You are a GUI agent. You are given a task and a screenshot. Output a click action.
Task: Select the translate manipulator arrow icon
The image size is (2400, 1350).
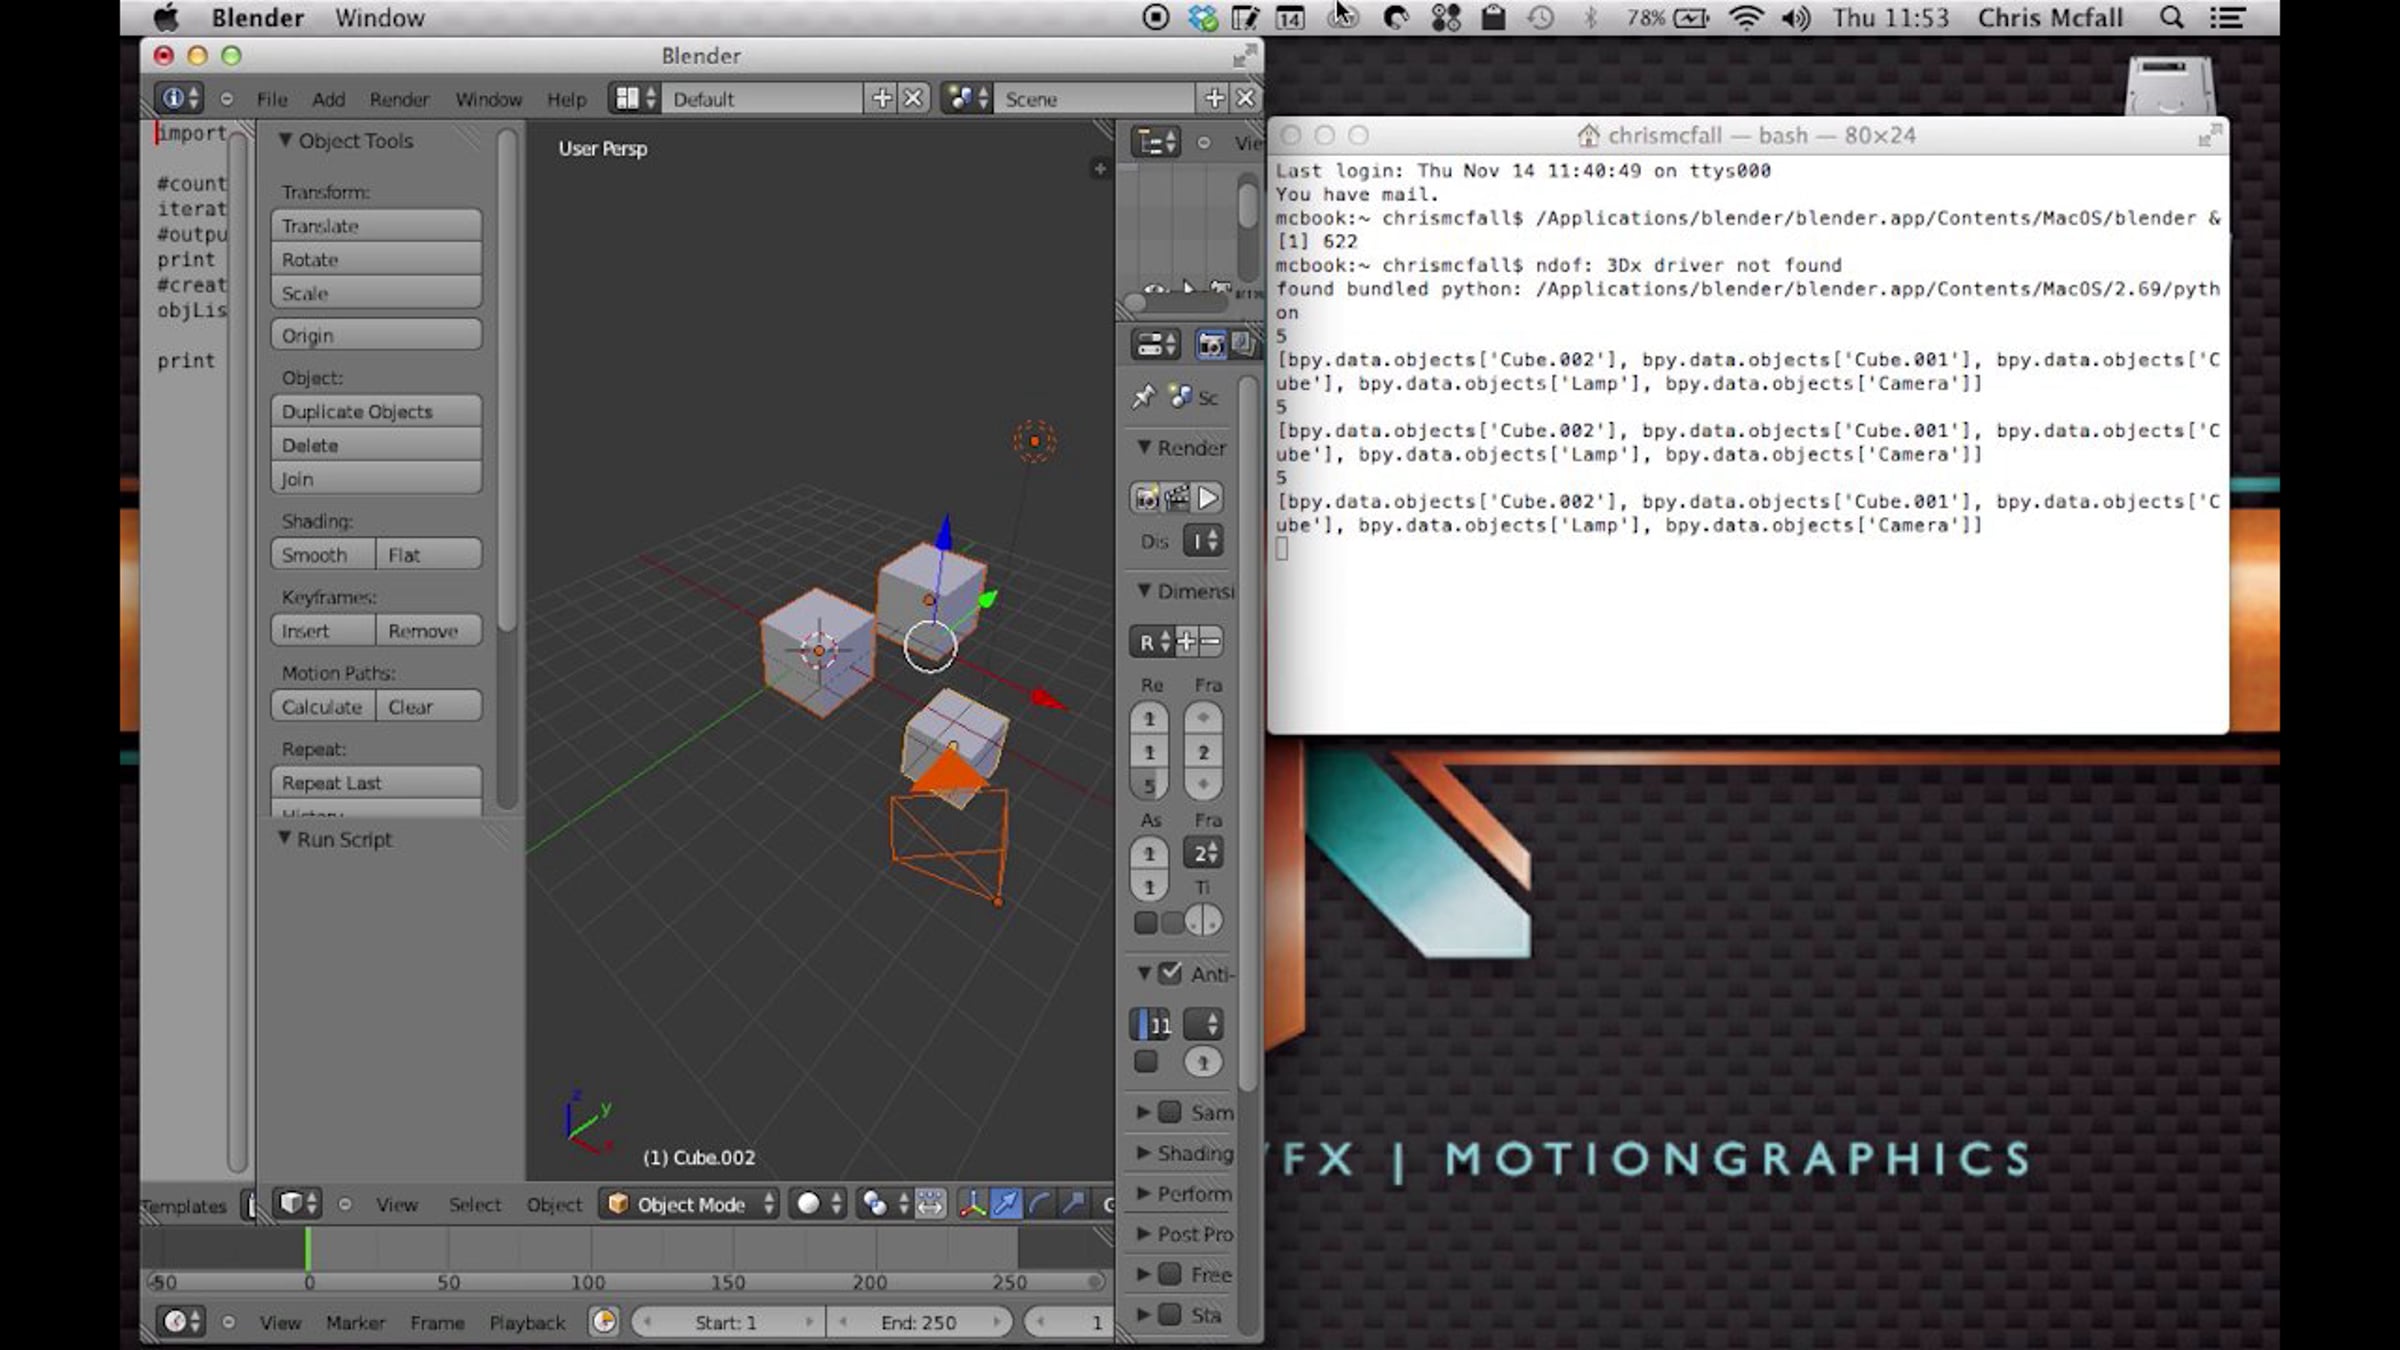[x=1005, y=1204]
